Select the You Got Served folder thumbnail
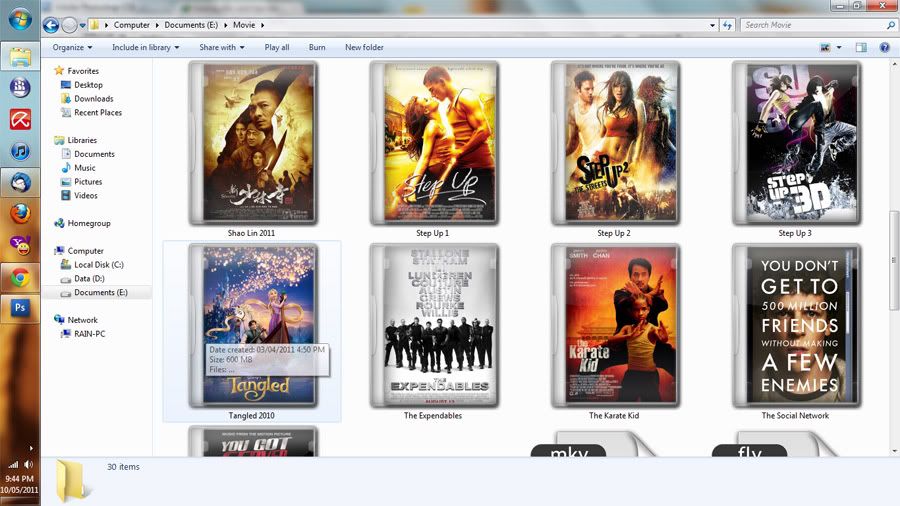 [253, 441]
